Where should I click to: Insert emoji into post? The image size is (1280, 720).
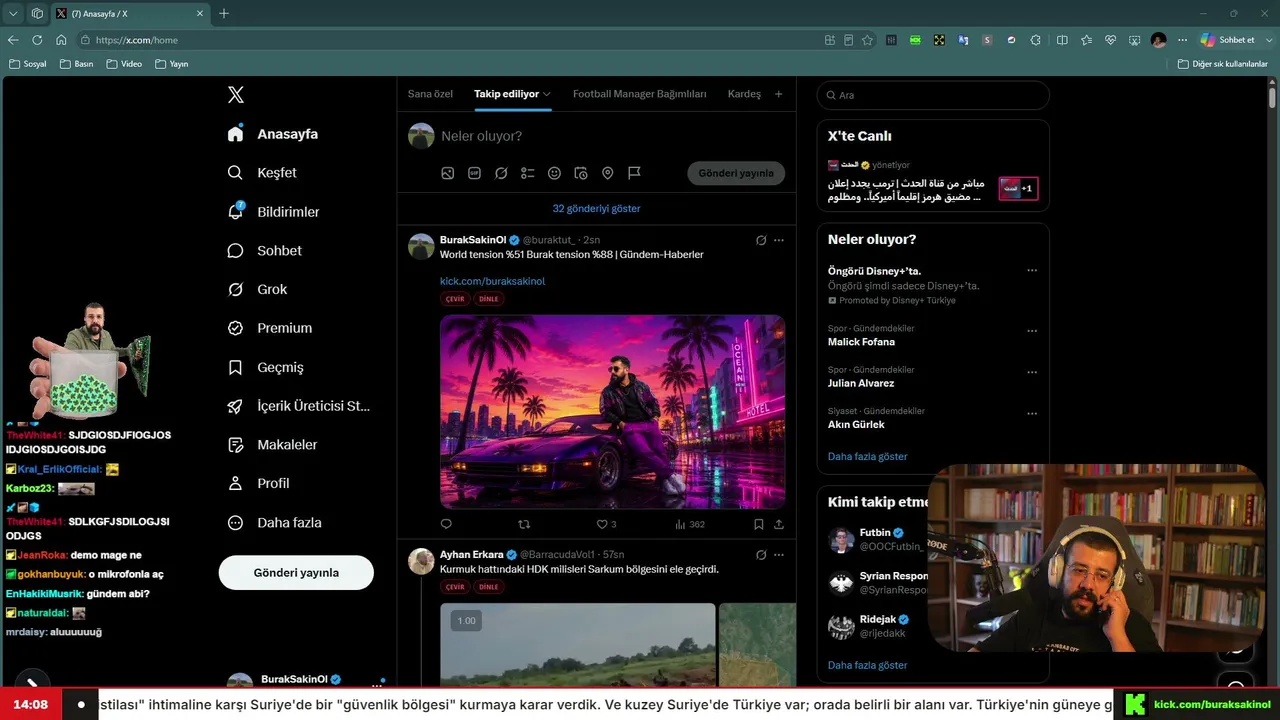tap(554, 173)
